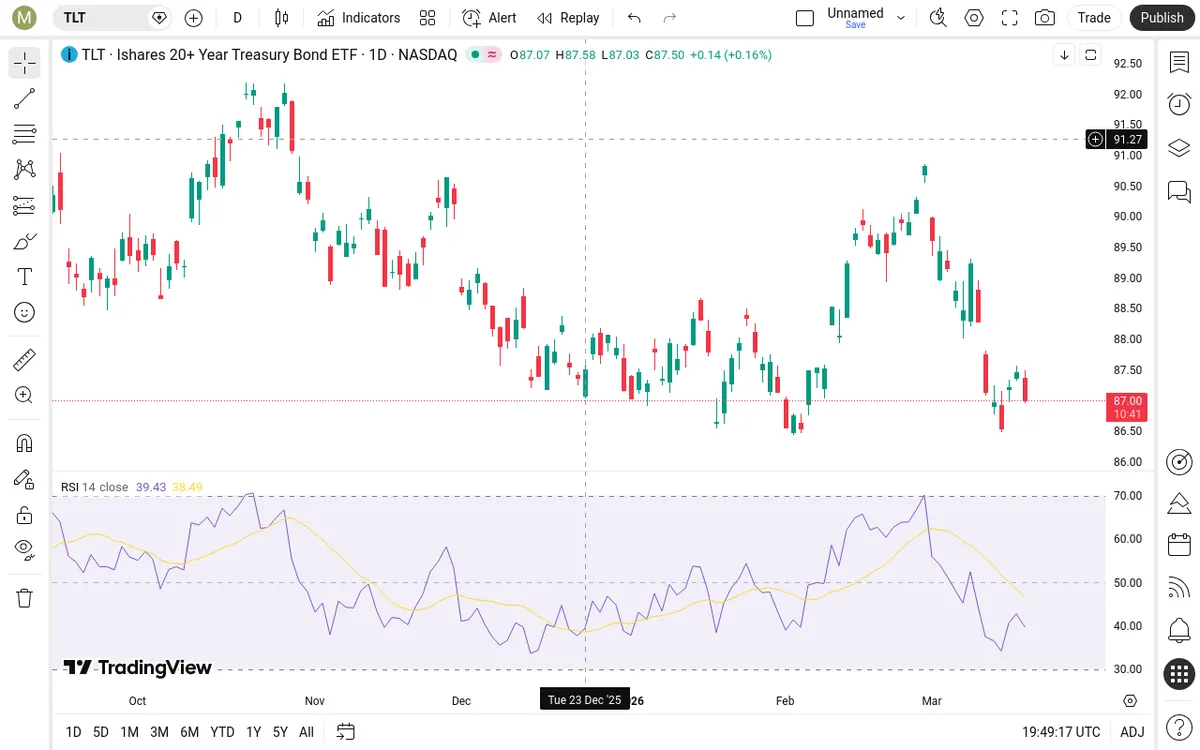This screenshot has width=1200, height=750.
Task: Select the 3M date range
Action: coord(159,732)
